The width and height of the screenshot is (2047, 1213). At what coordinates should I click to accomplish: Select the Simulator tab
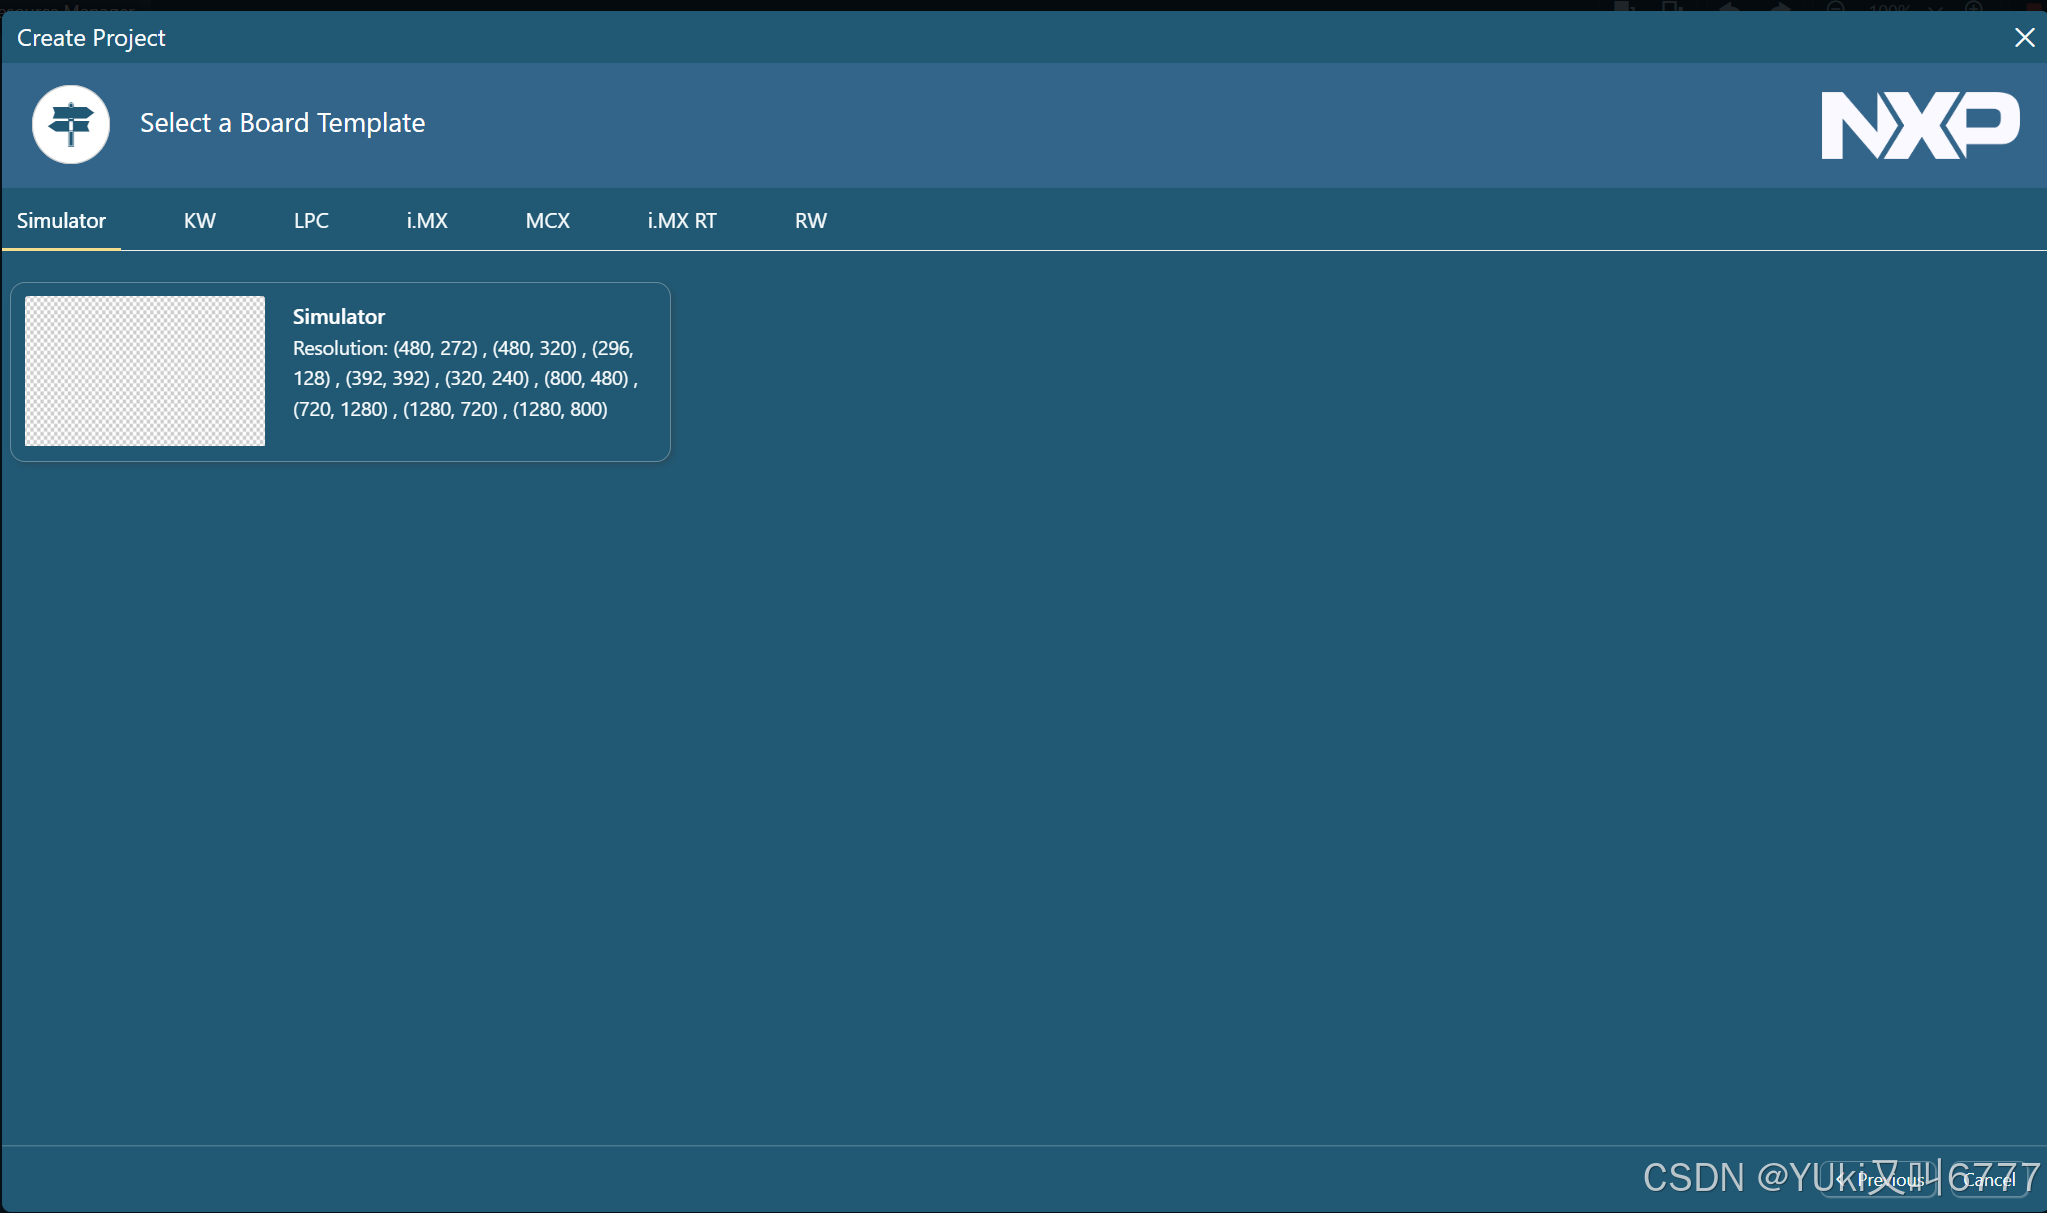point(61,221)
